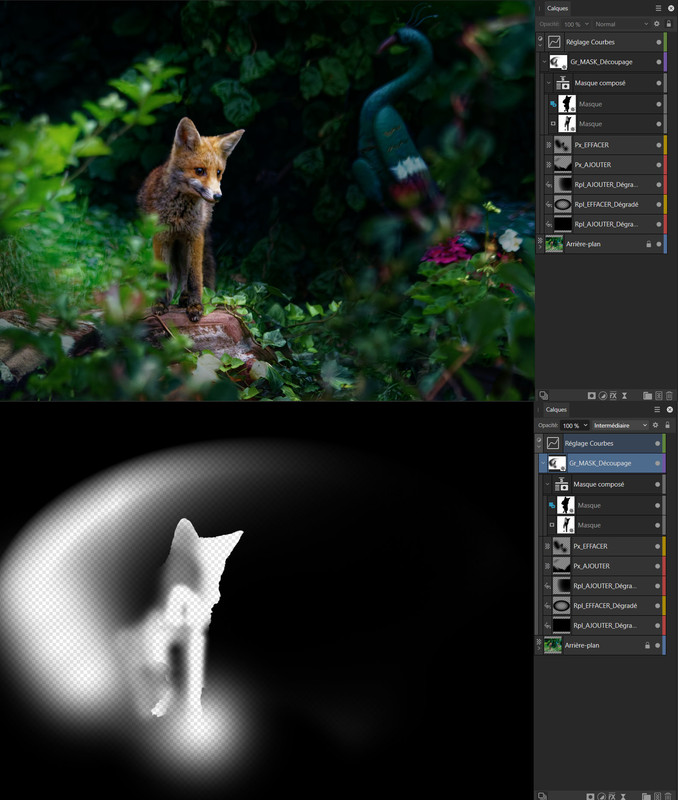Open the Intermédiaire blend mode dropdown

[620, 425]
